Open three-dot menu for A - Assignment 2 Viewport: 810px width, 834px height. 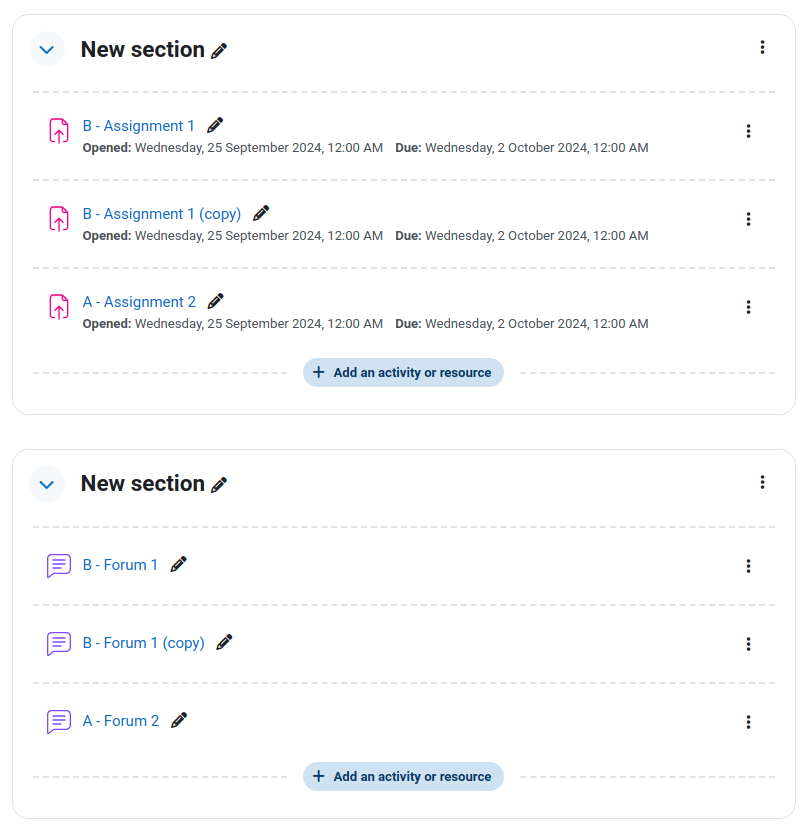click(748, 307)
